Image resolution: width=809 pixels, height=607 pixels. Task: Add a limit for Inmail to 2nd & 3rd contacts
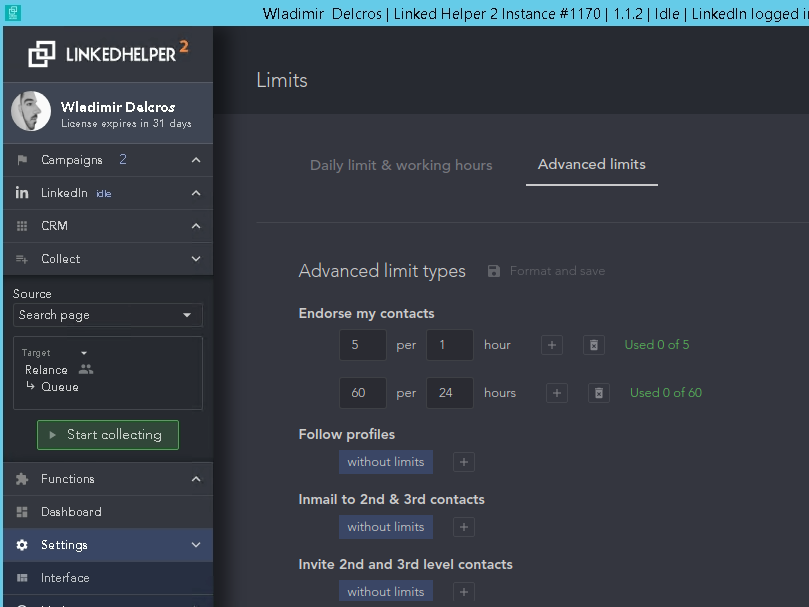pos(464,527)
